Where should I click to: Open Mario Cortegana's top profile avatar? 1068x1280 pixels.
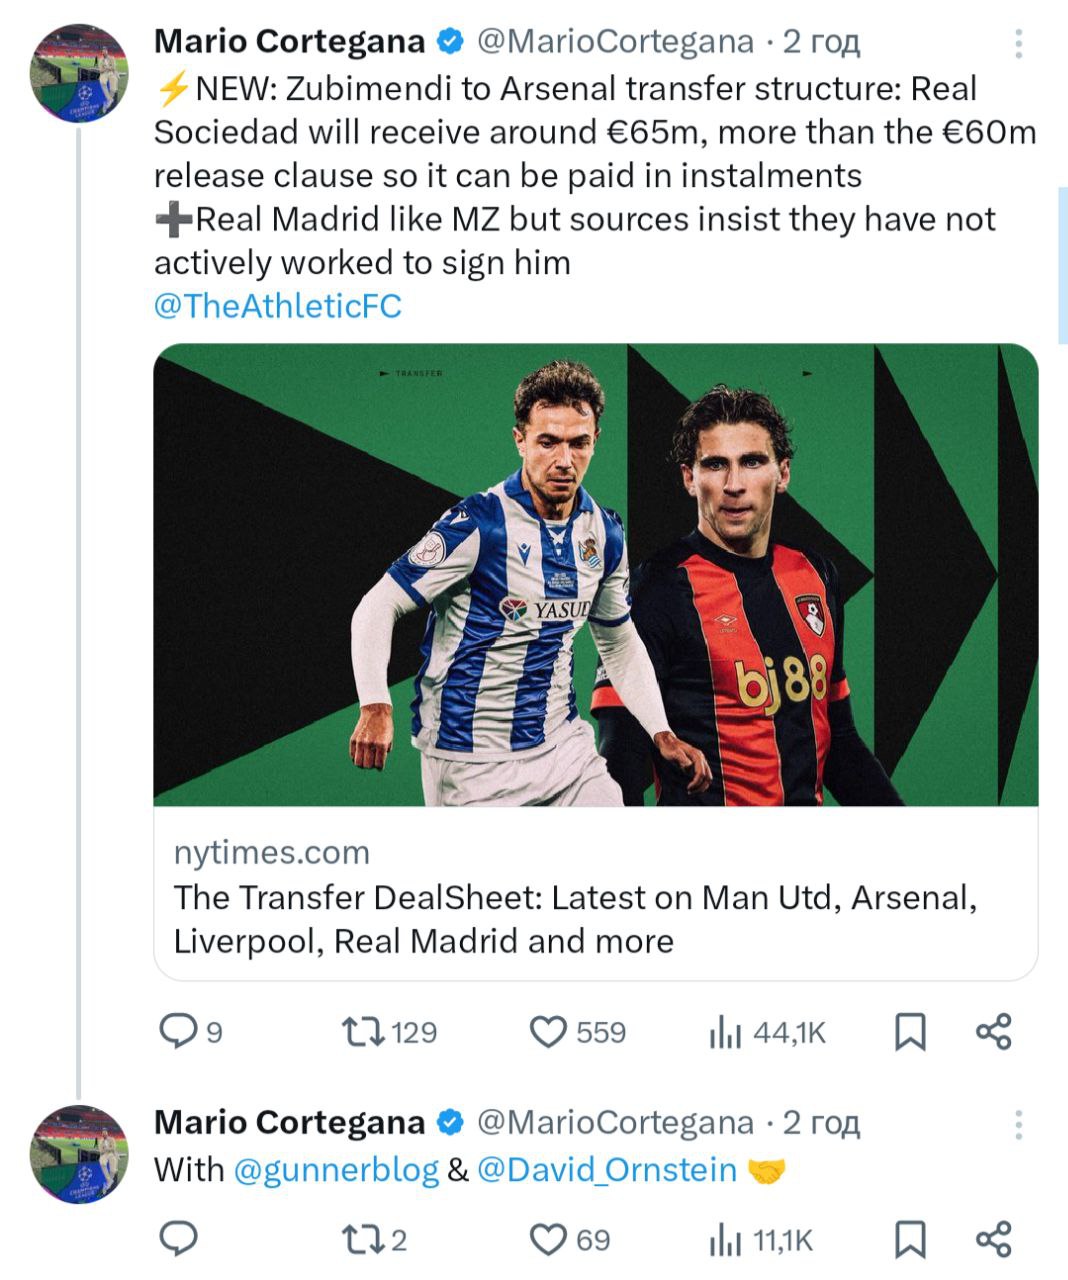[x=79, y=73]
